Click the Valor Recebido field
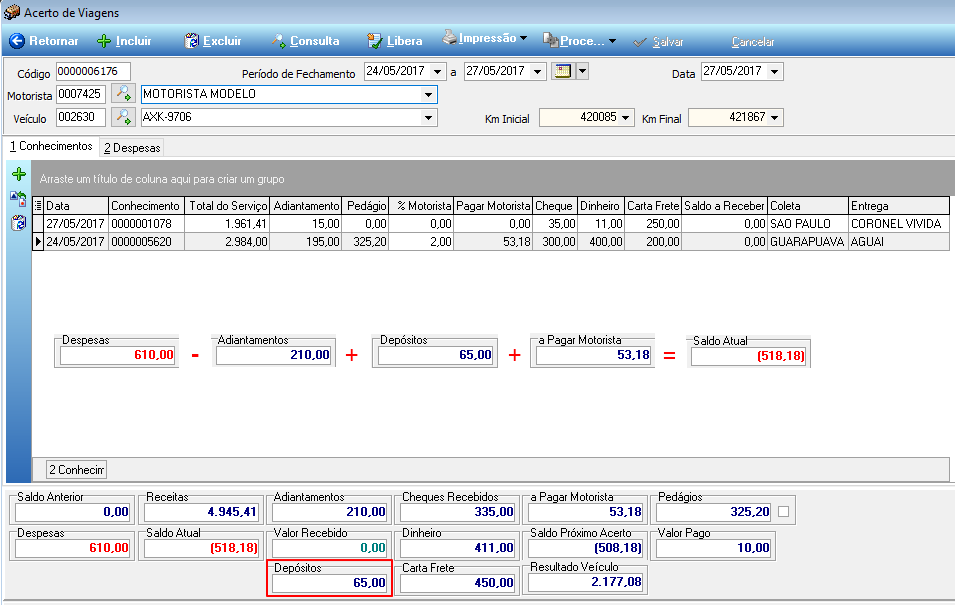The image size is (955, 605). (x=329, y=548)
